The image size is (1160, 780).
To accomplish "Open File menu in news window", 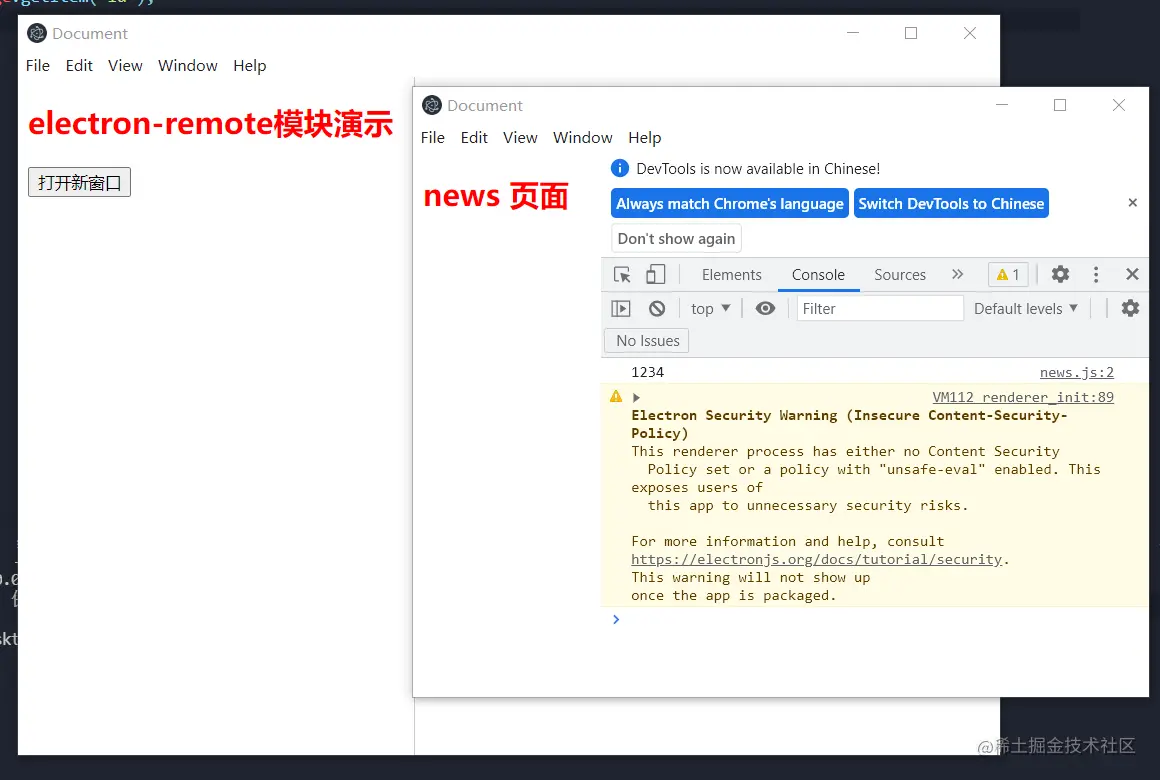I will point(433,138).
